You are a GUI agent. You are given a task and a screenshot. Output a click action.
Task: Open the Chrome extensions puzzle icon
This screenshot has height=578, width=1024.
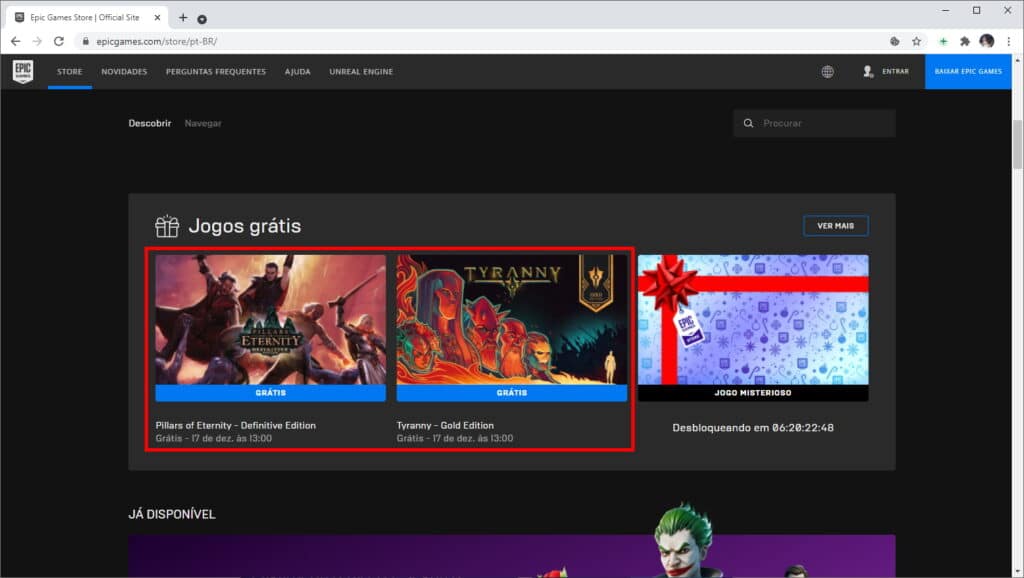pos(965,41)
